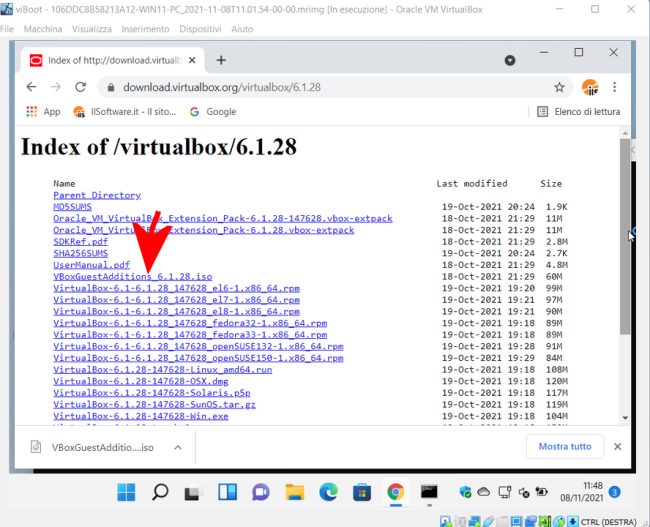
Task: Click the Chrome profile avatar
Action: pyautogui.click(x=589, y=87)
